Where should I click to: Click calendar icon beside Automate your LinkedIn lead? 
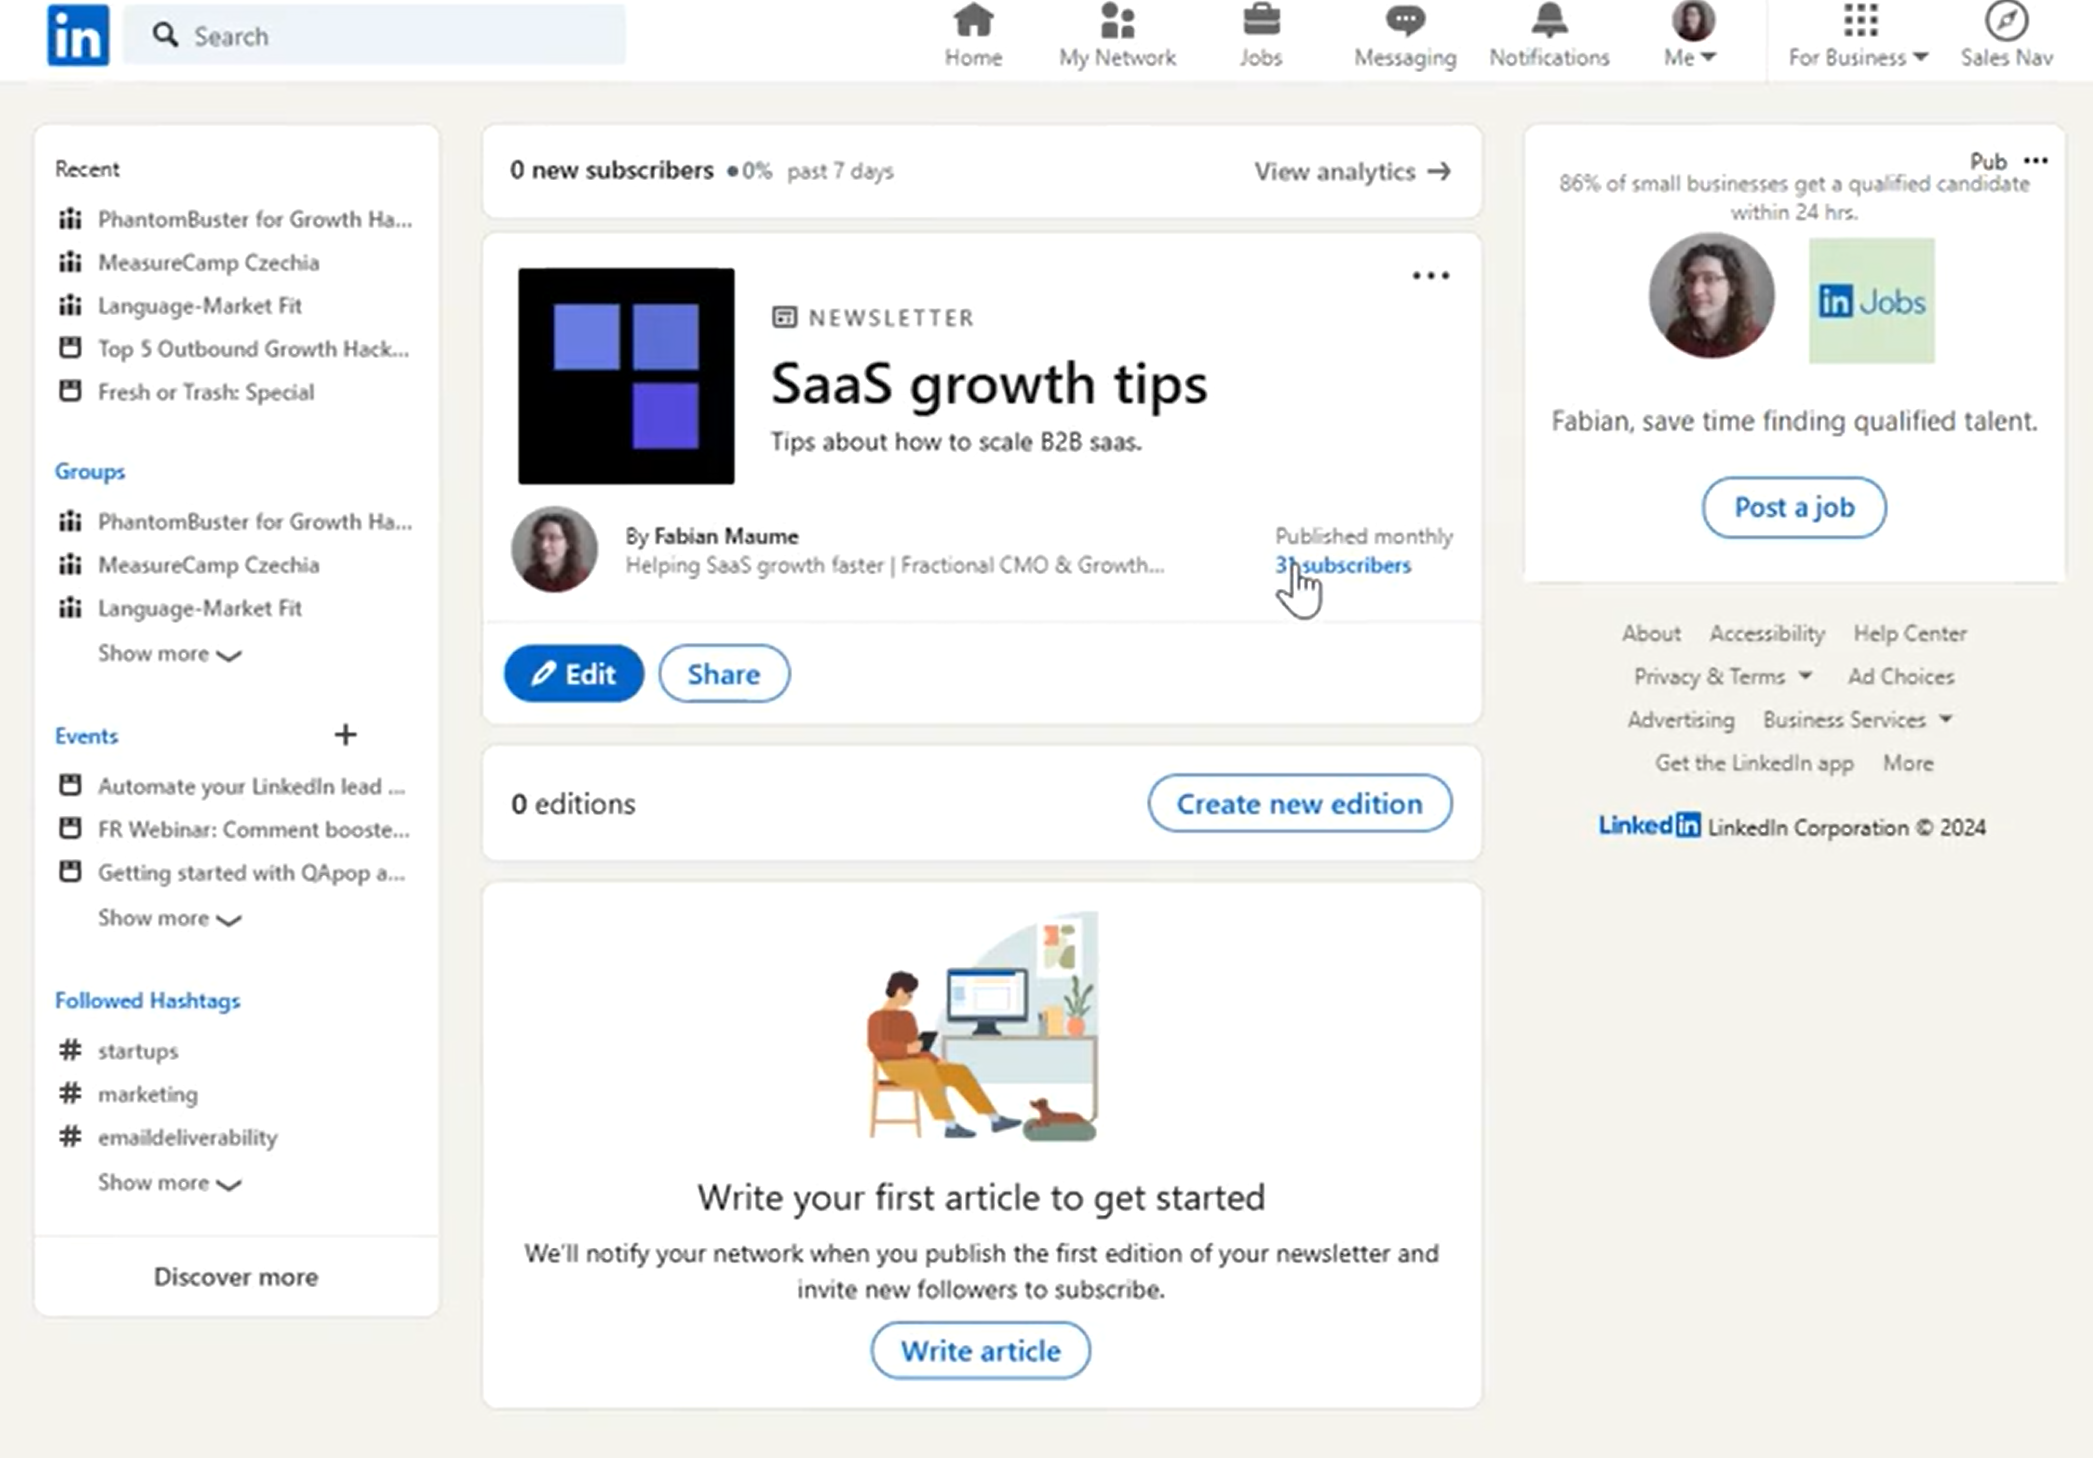[x=70, y=785]
